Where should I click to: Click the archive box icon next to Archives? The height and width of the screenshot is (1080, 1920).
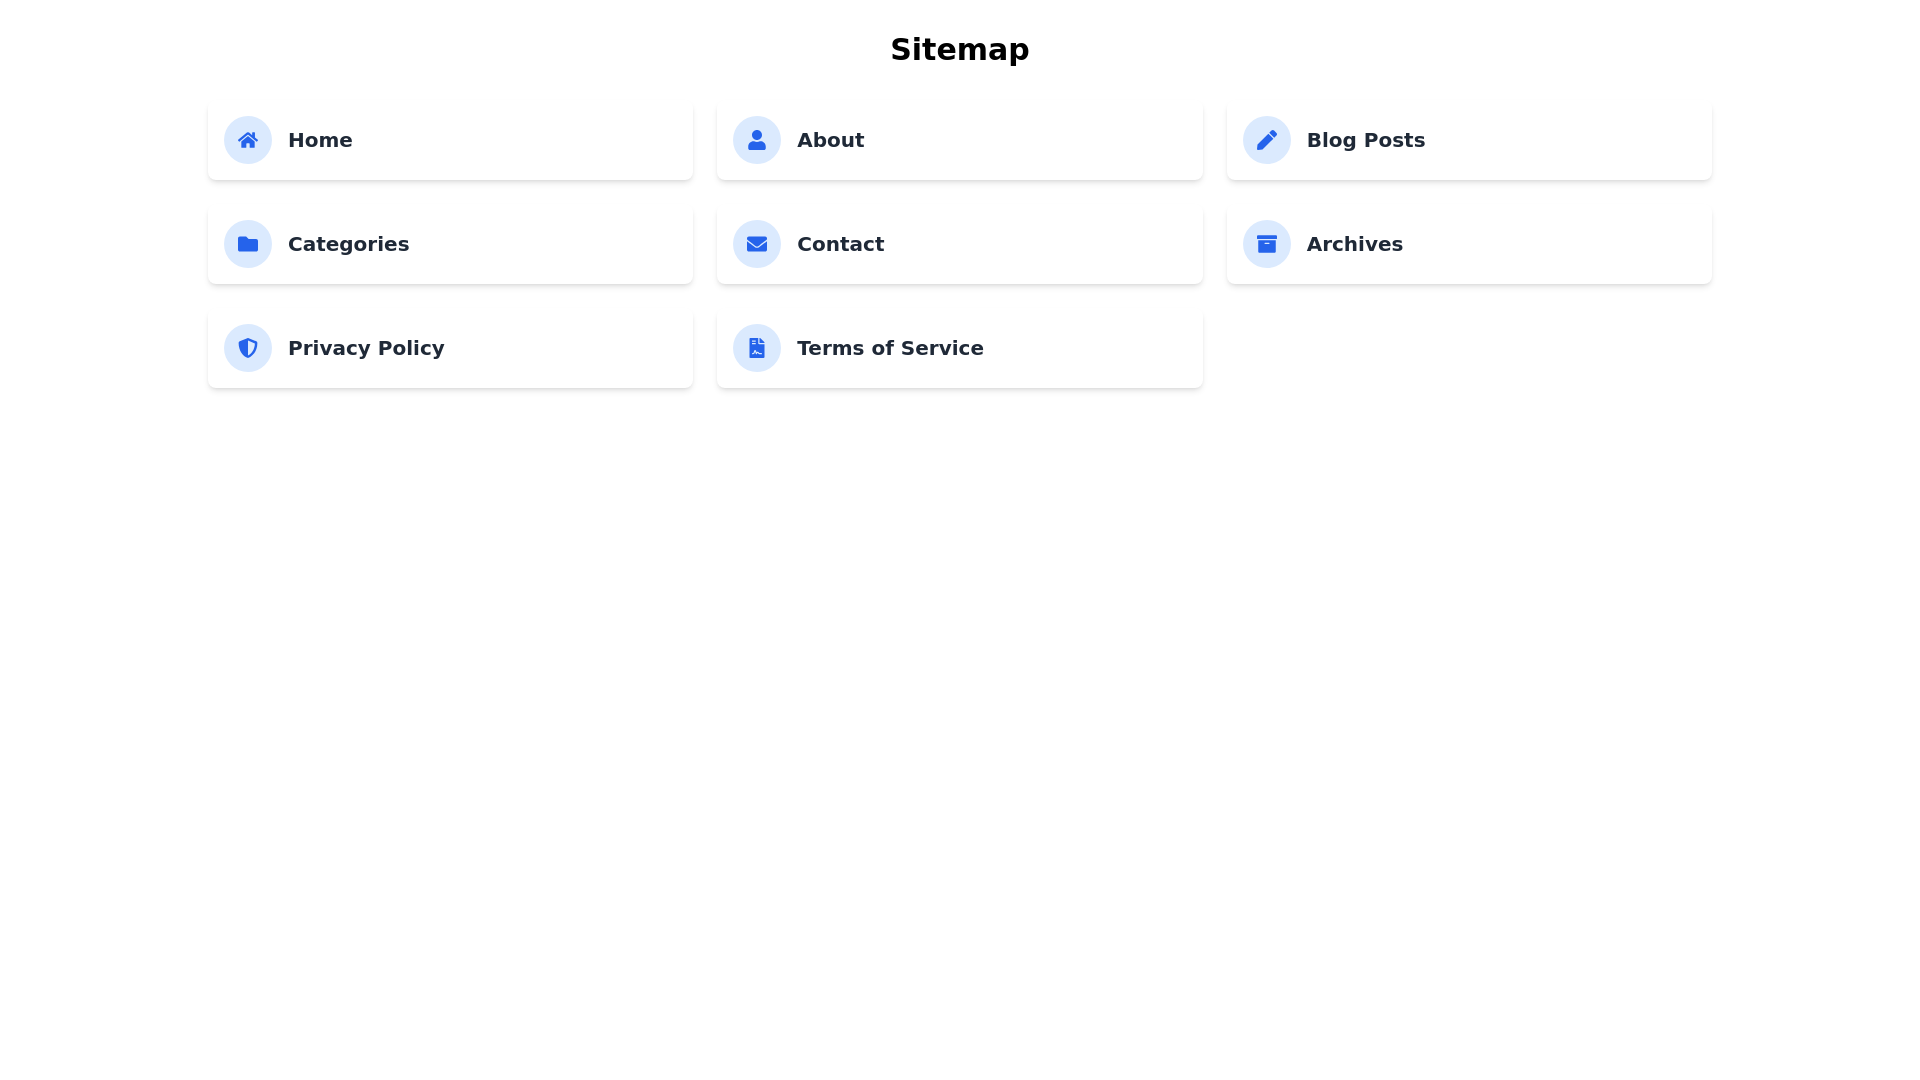[1266, 244]
